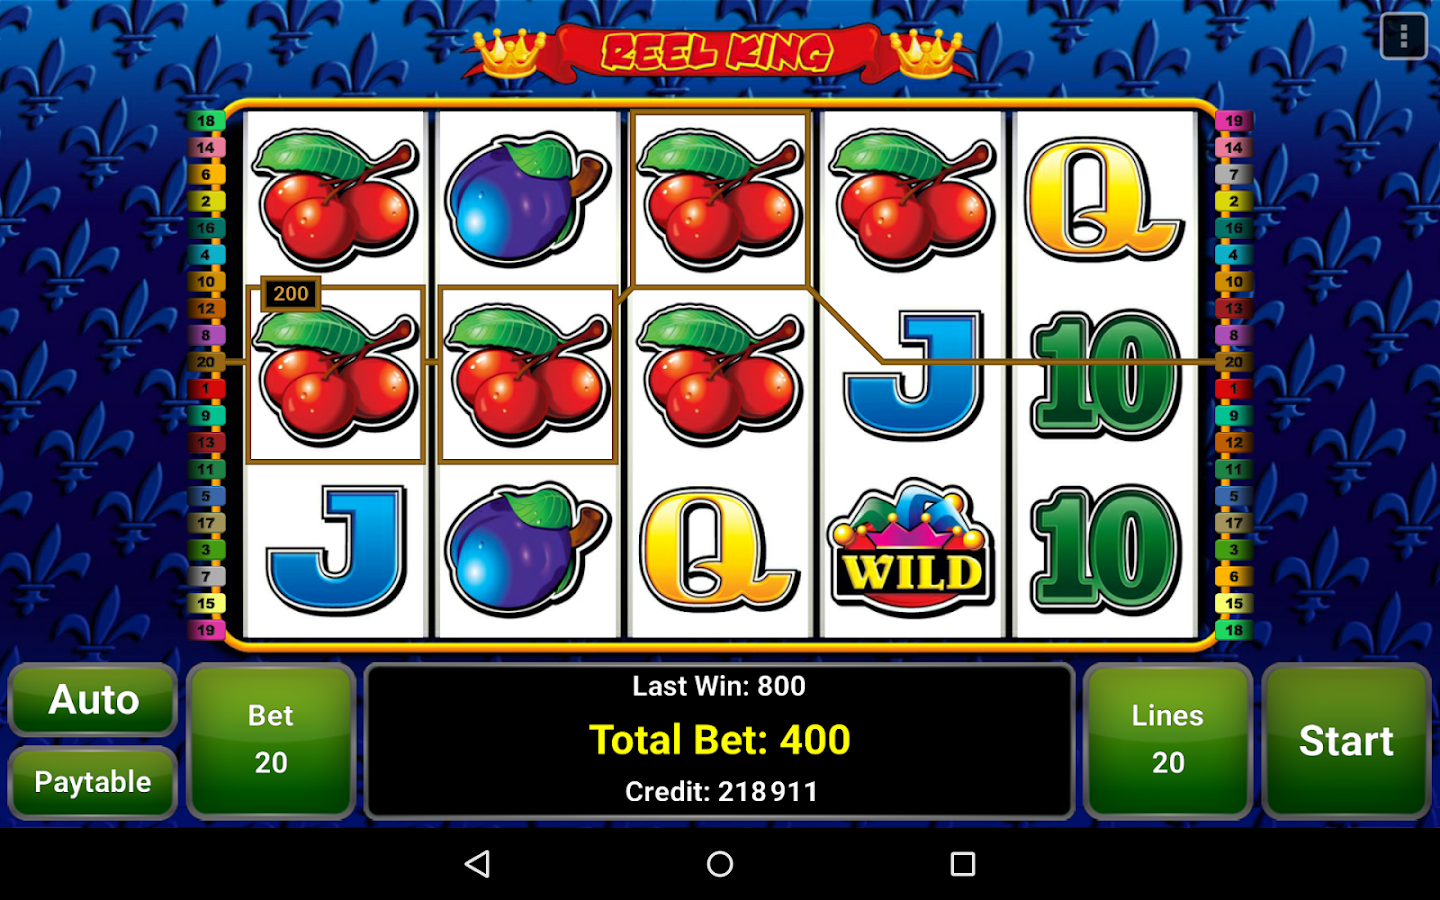
Task: Start the spin
Action: click(x=1346, y=741)
